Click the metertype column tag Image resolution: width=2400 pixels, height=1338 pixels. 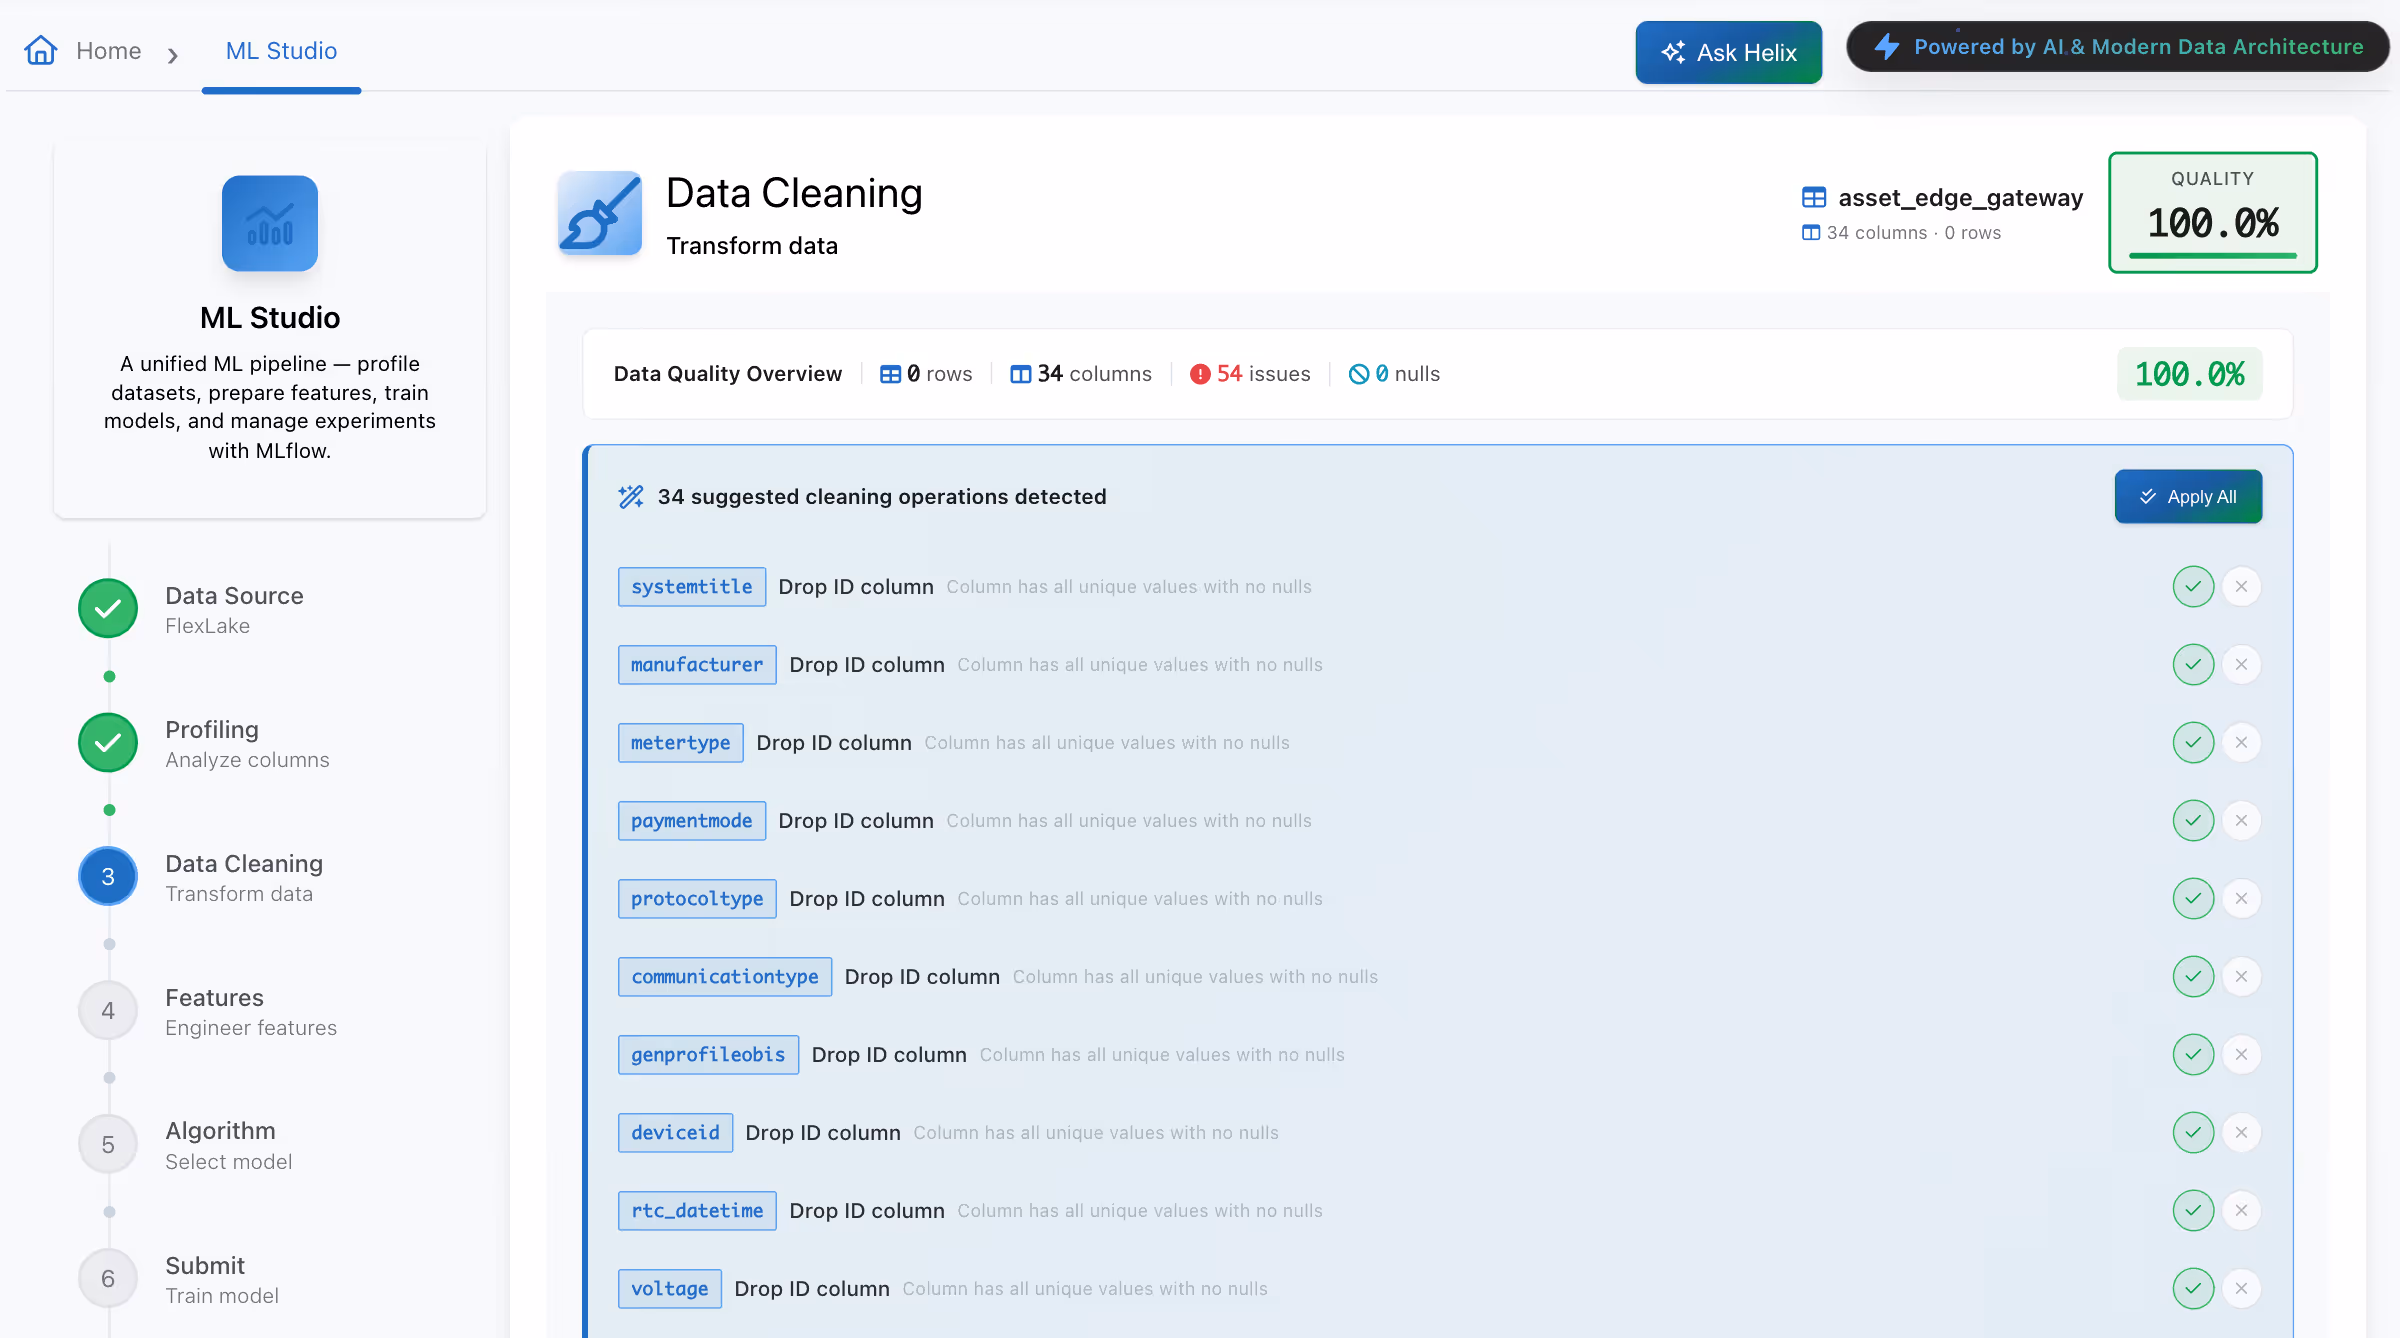(x=681, y=743)
